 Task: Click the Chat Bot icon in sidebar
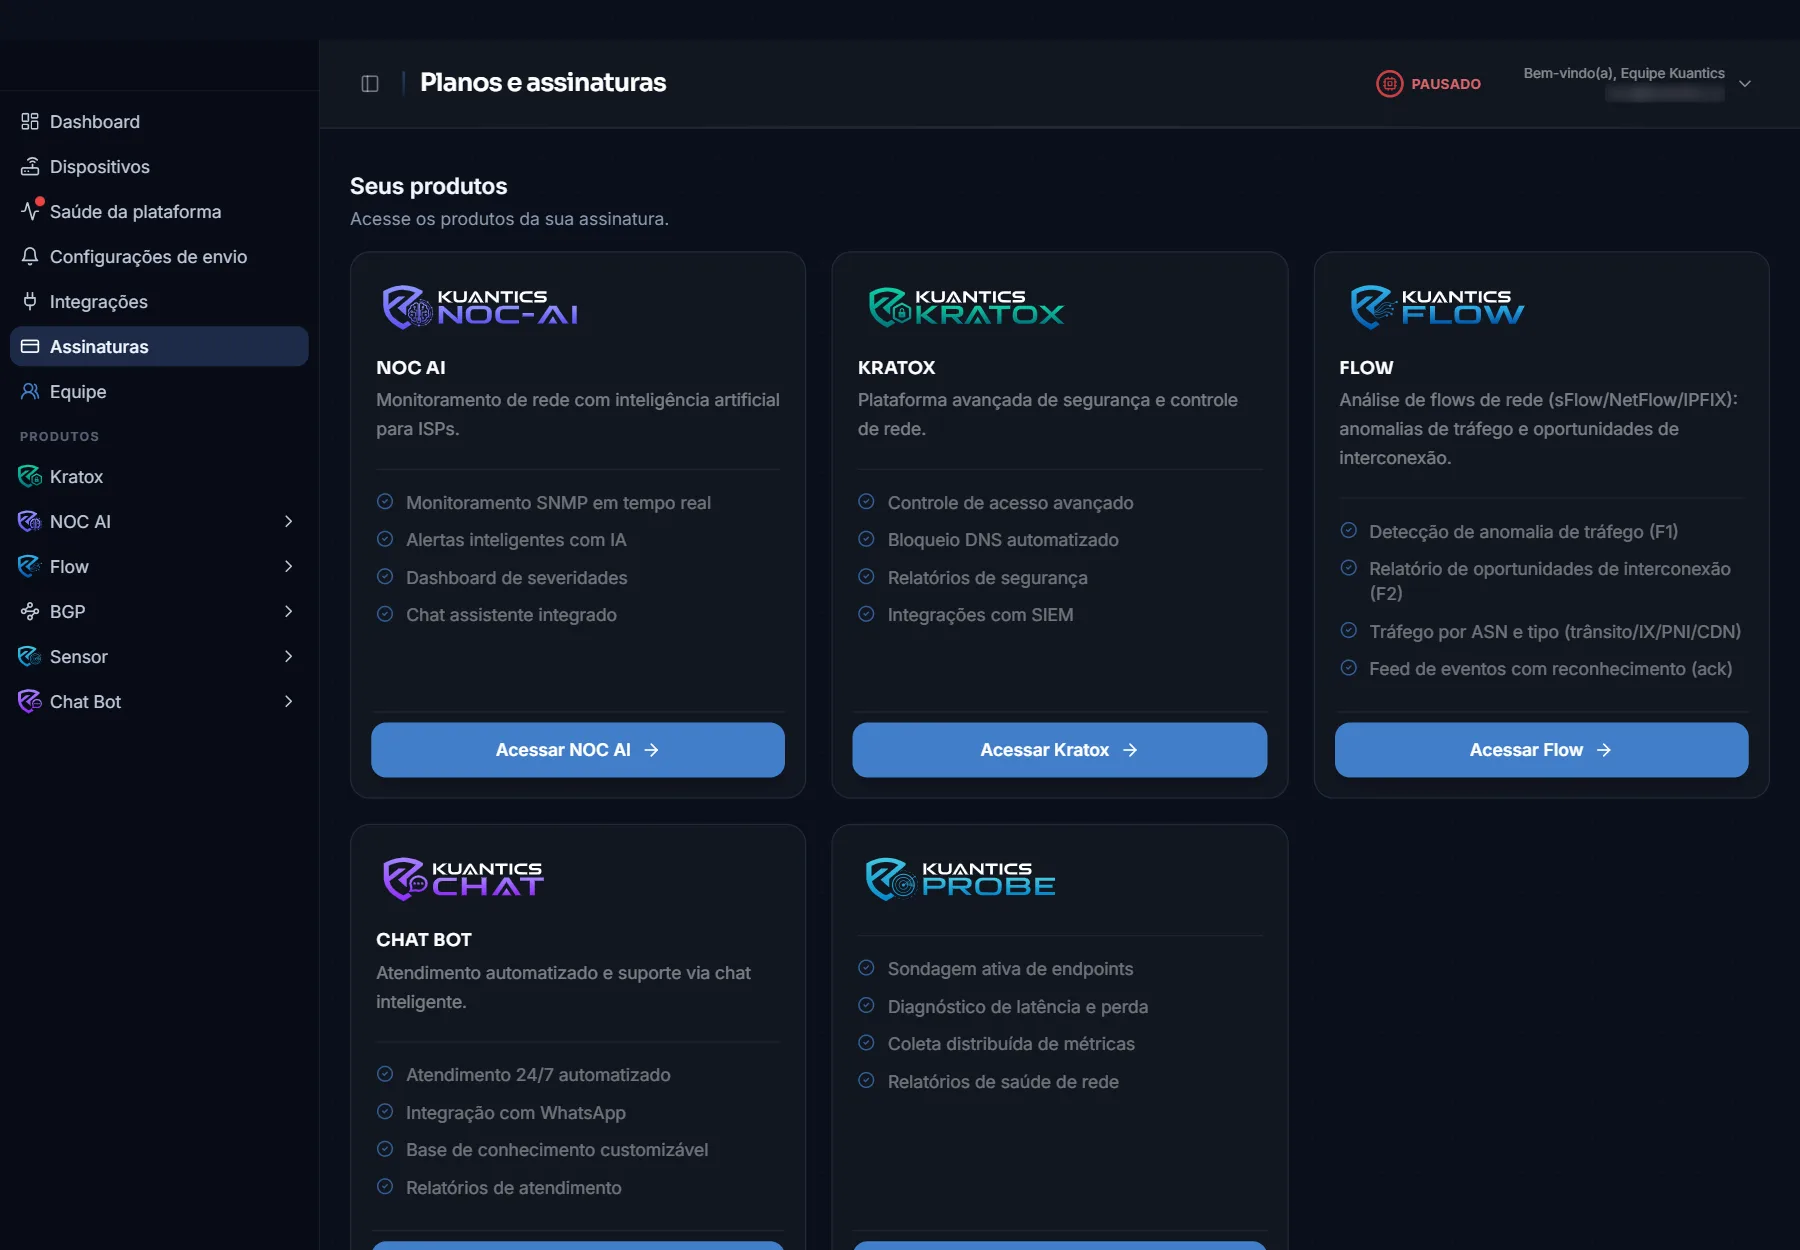click(30, 701)
